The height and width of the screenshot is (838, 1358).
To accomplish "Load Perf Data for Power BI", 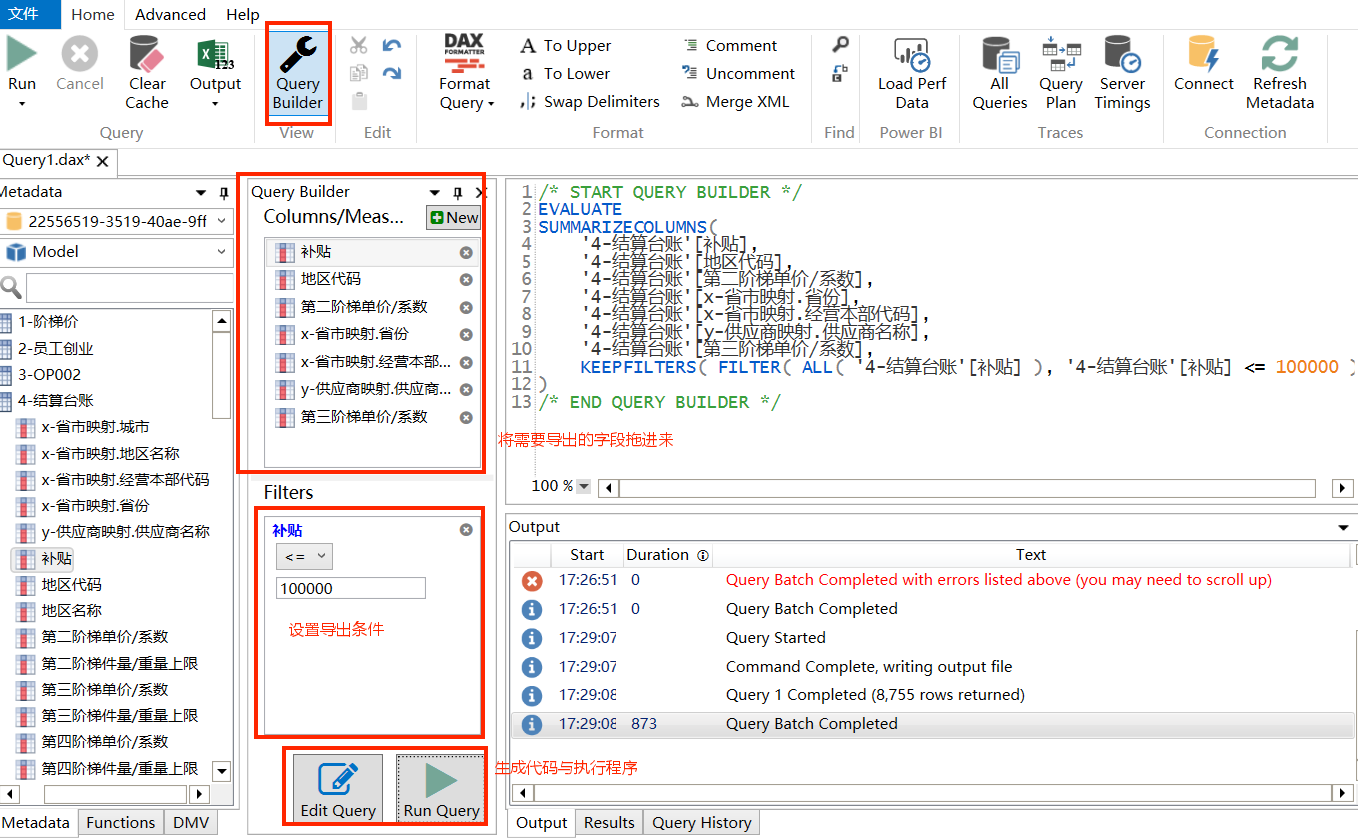I will (910, 72).
